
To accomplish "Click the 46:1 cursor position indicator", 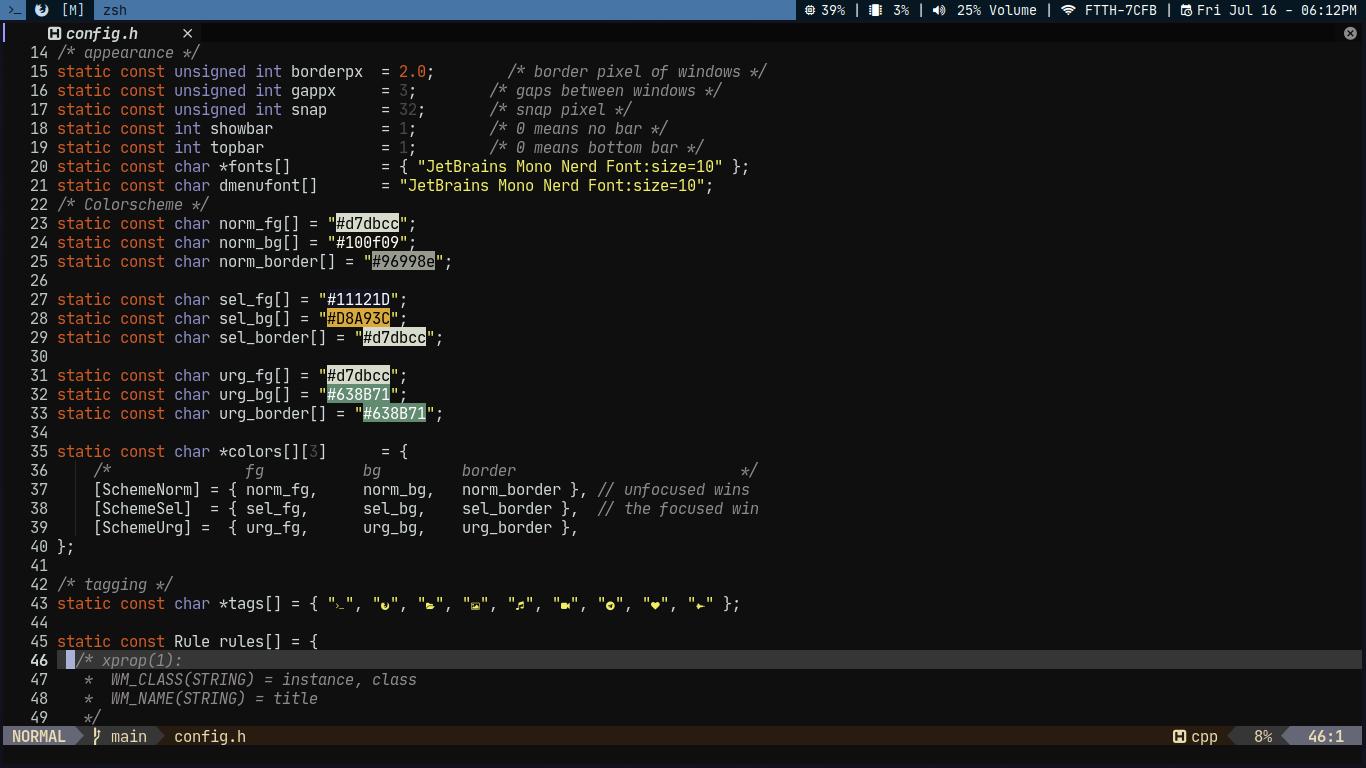I will [x=1326, y=737].
